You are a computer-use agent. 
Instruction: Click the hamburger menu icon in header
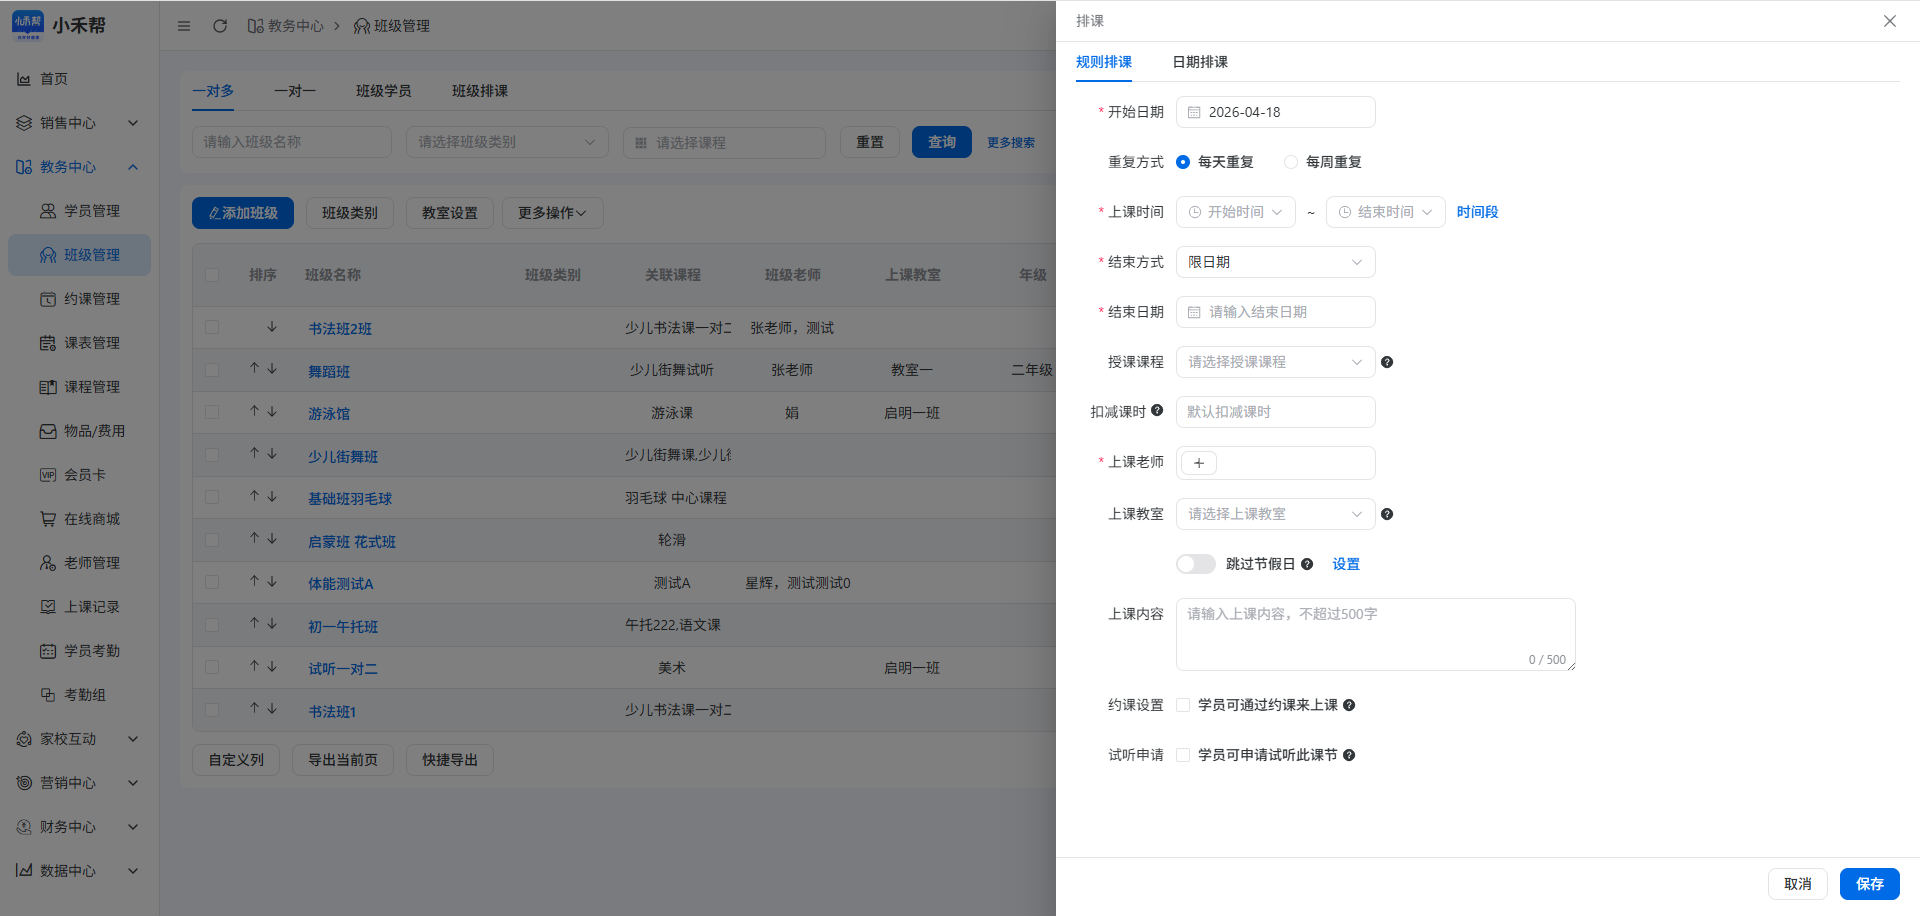coord(184,26)
